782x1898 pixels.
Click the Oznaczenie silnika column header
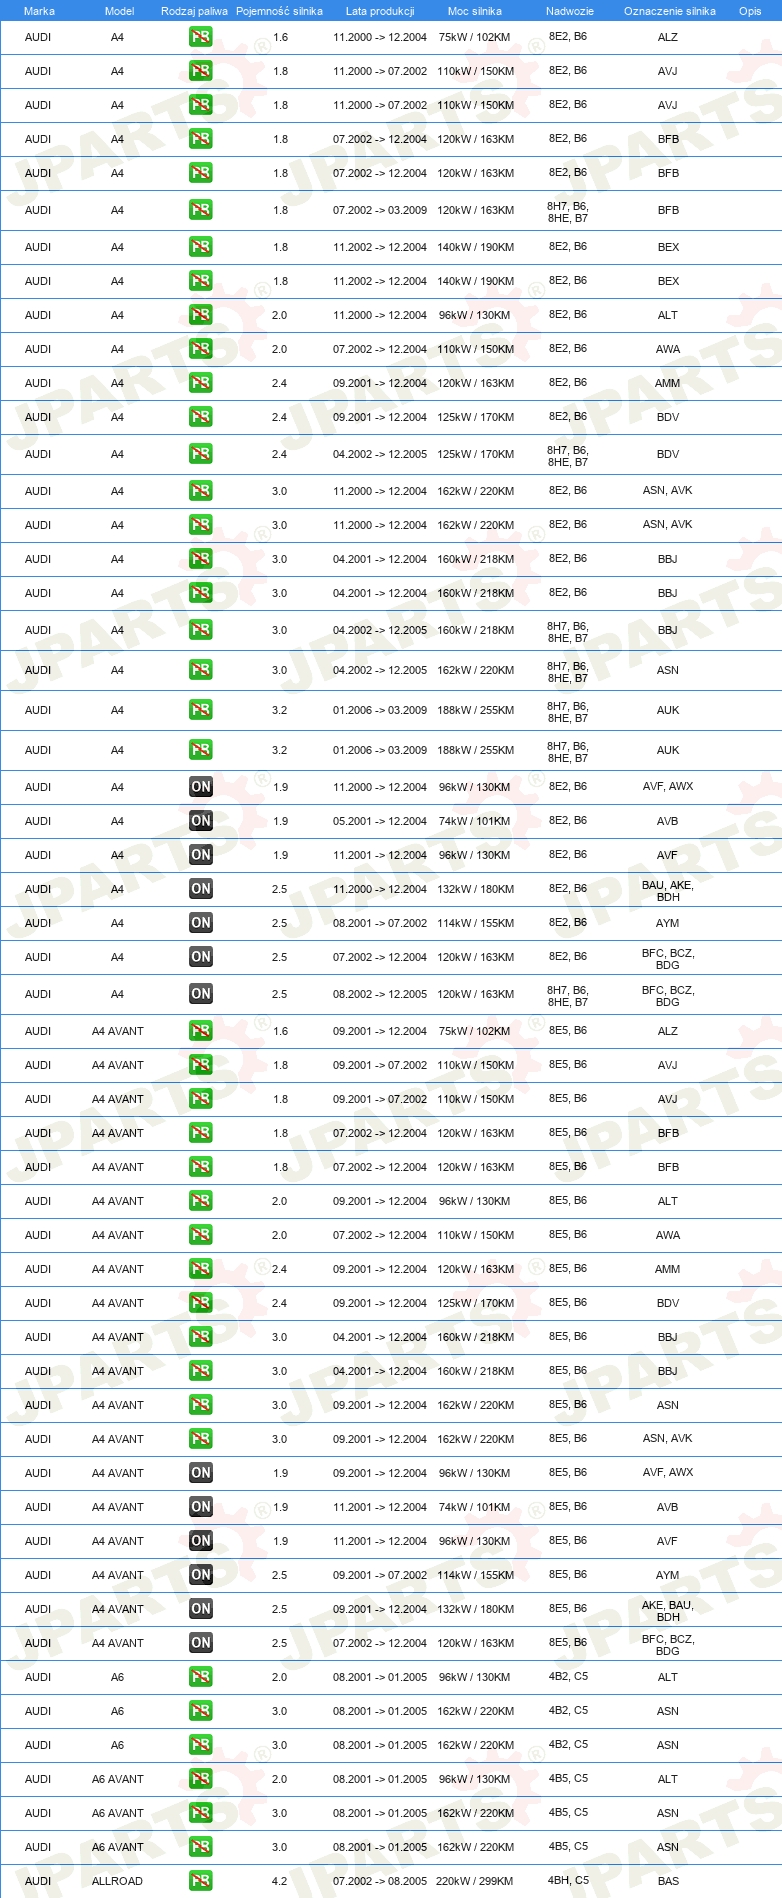670,11
